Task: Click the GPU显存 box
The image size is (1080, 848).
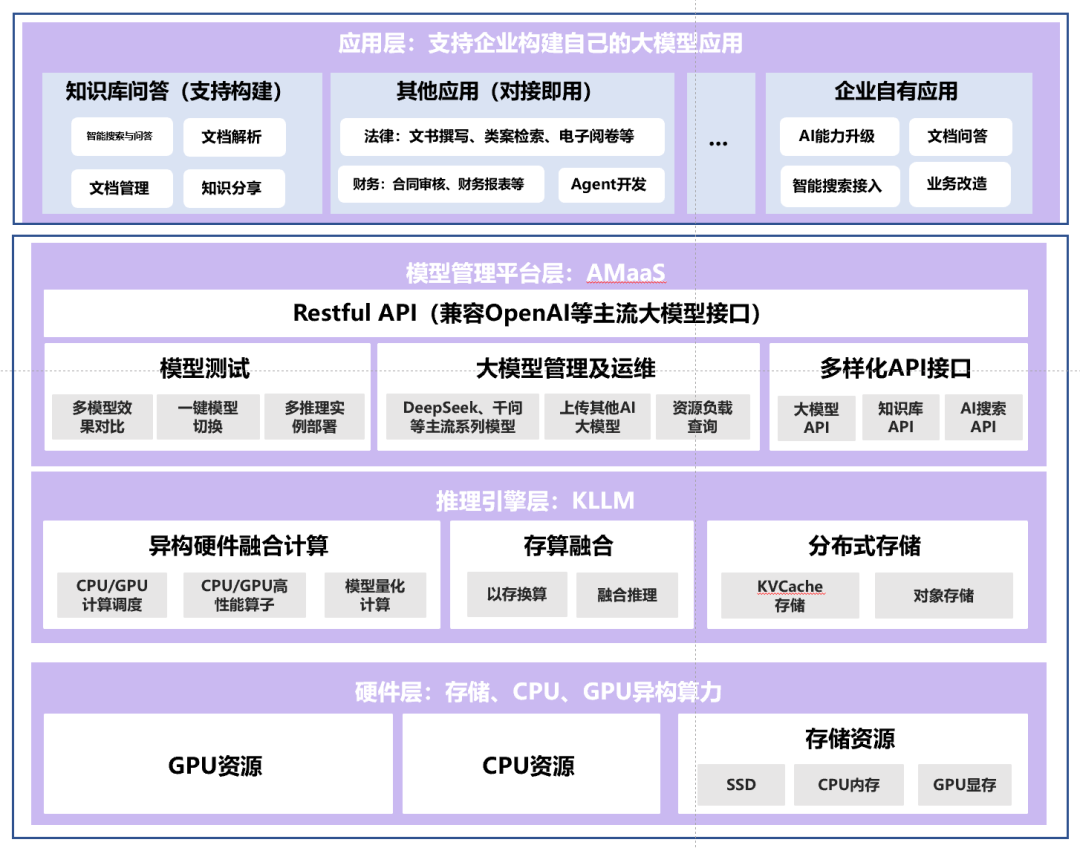Action: coord(964,785)
